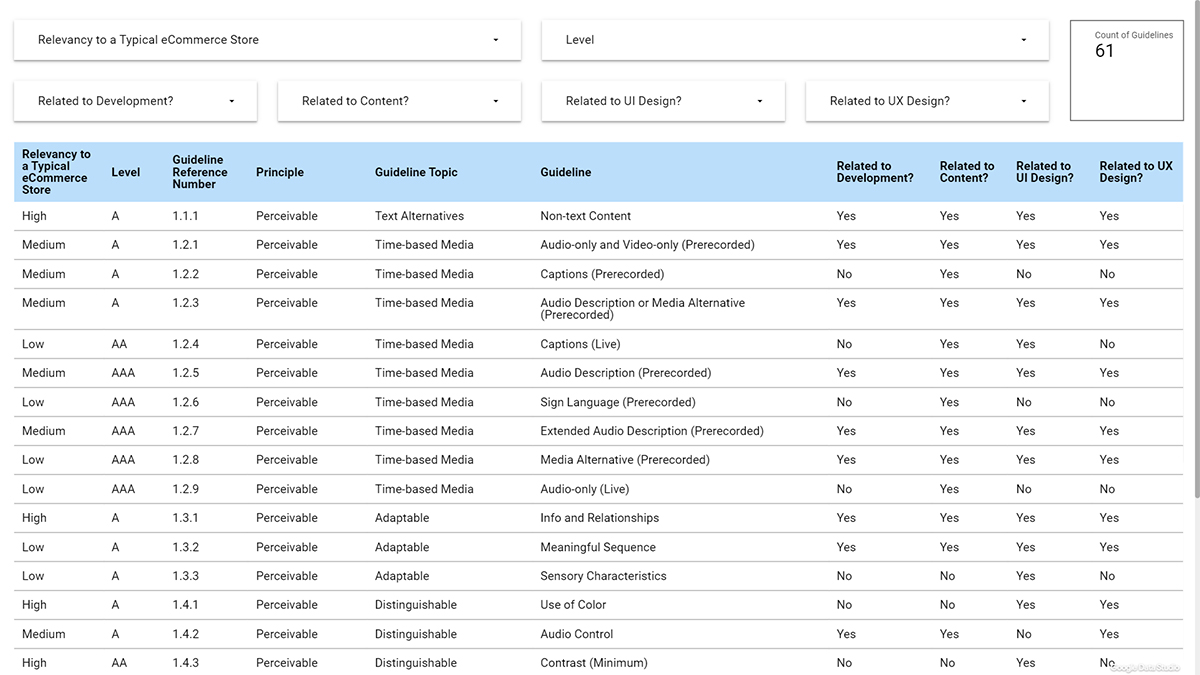Image resolution: width=1200 pixels, height=675 pixels.
Task: Sort by the Level column header
Action: (x=126, y=172)
